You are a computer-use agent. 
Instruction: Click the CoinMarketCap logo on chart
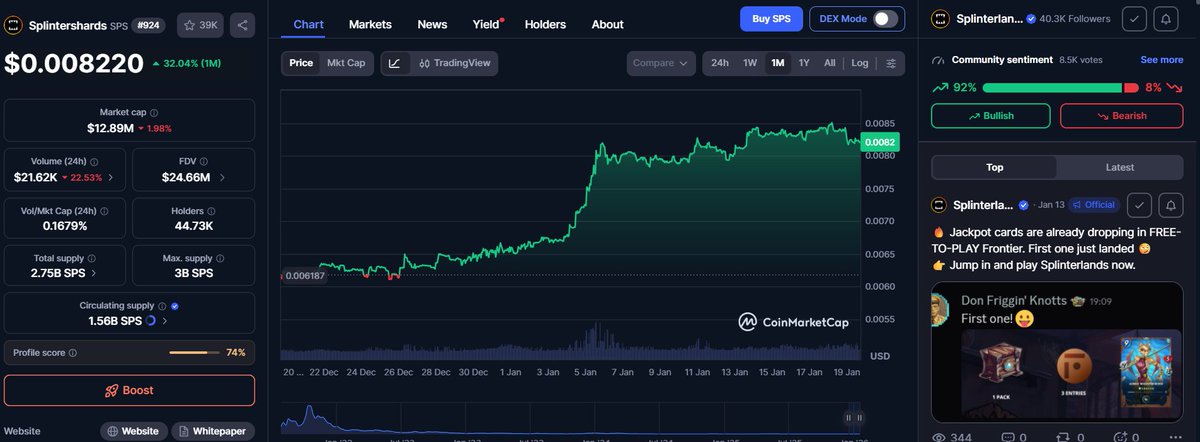pos(796,322)
